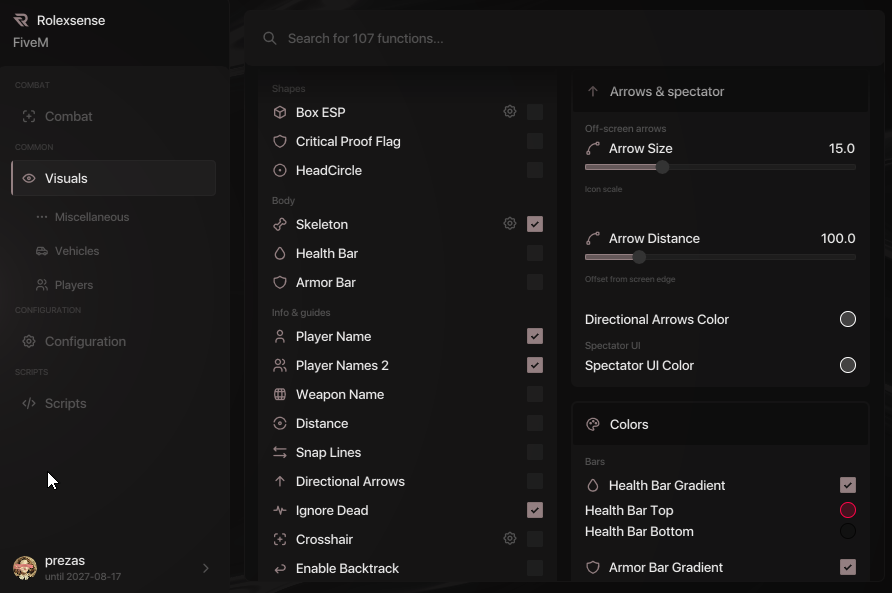Click the HeadCircle row icon
The width and height of the screenshot is (892, 593).
coord(280,170)
